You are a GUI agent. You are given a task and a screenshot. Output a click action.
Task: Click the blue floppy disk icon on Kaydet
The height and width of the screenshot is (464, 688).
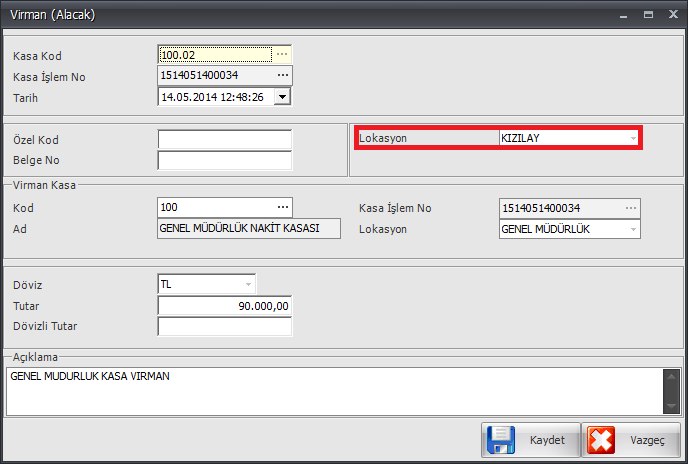point(501,440)
